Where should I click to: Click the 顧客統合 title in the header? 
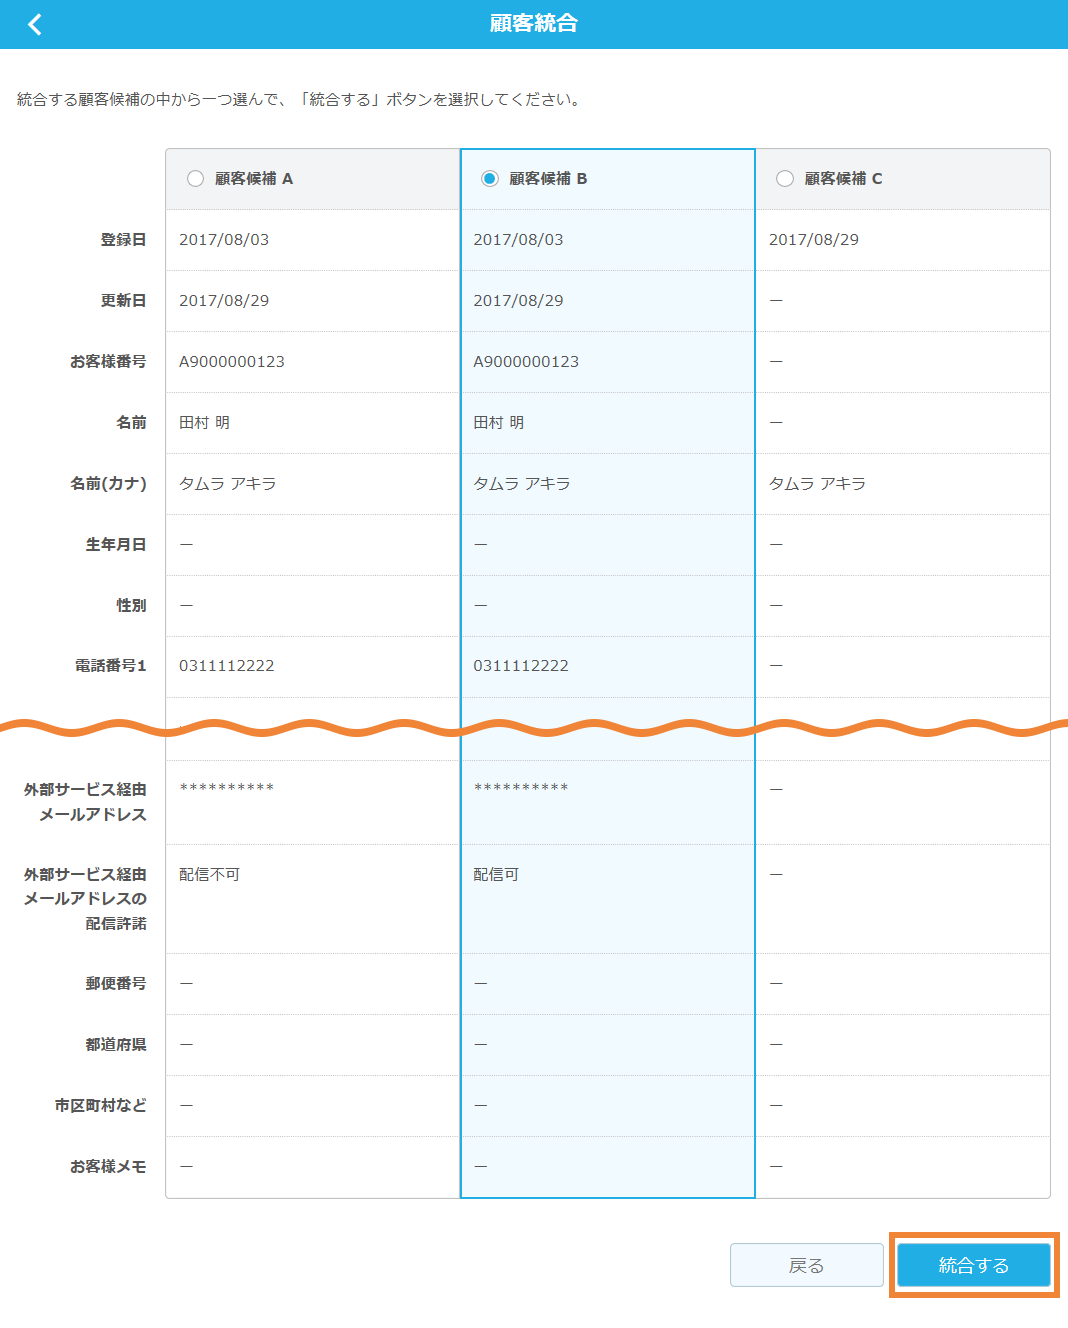pyautogui.click(x=533, y=23)
